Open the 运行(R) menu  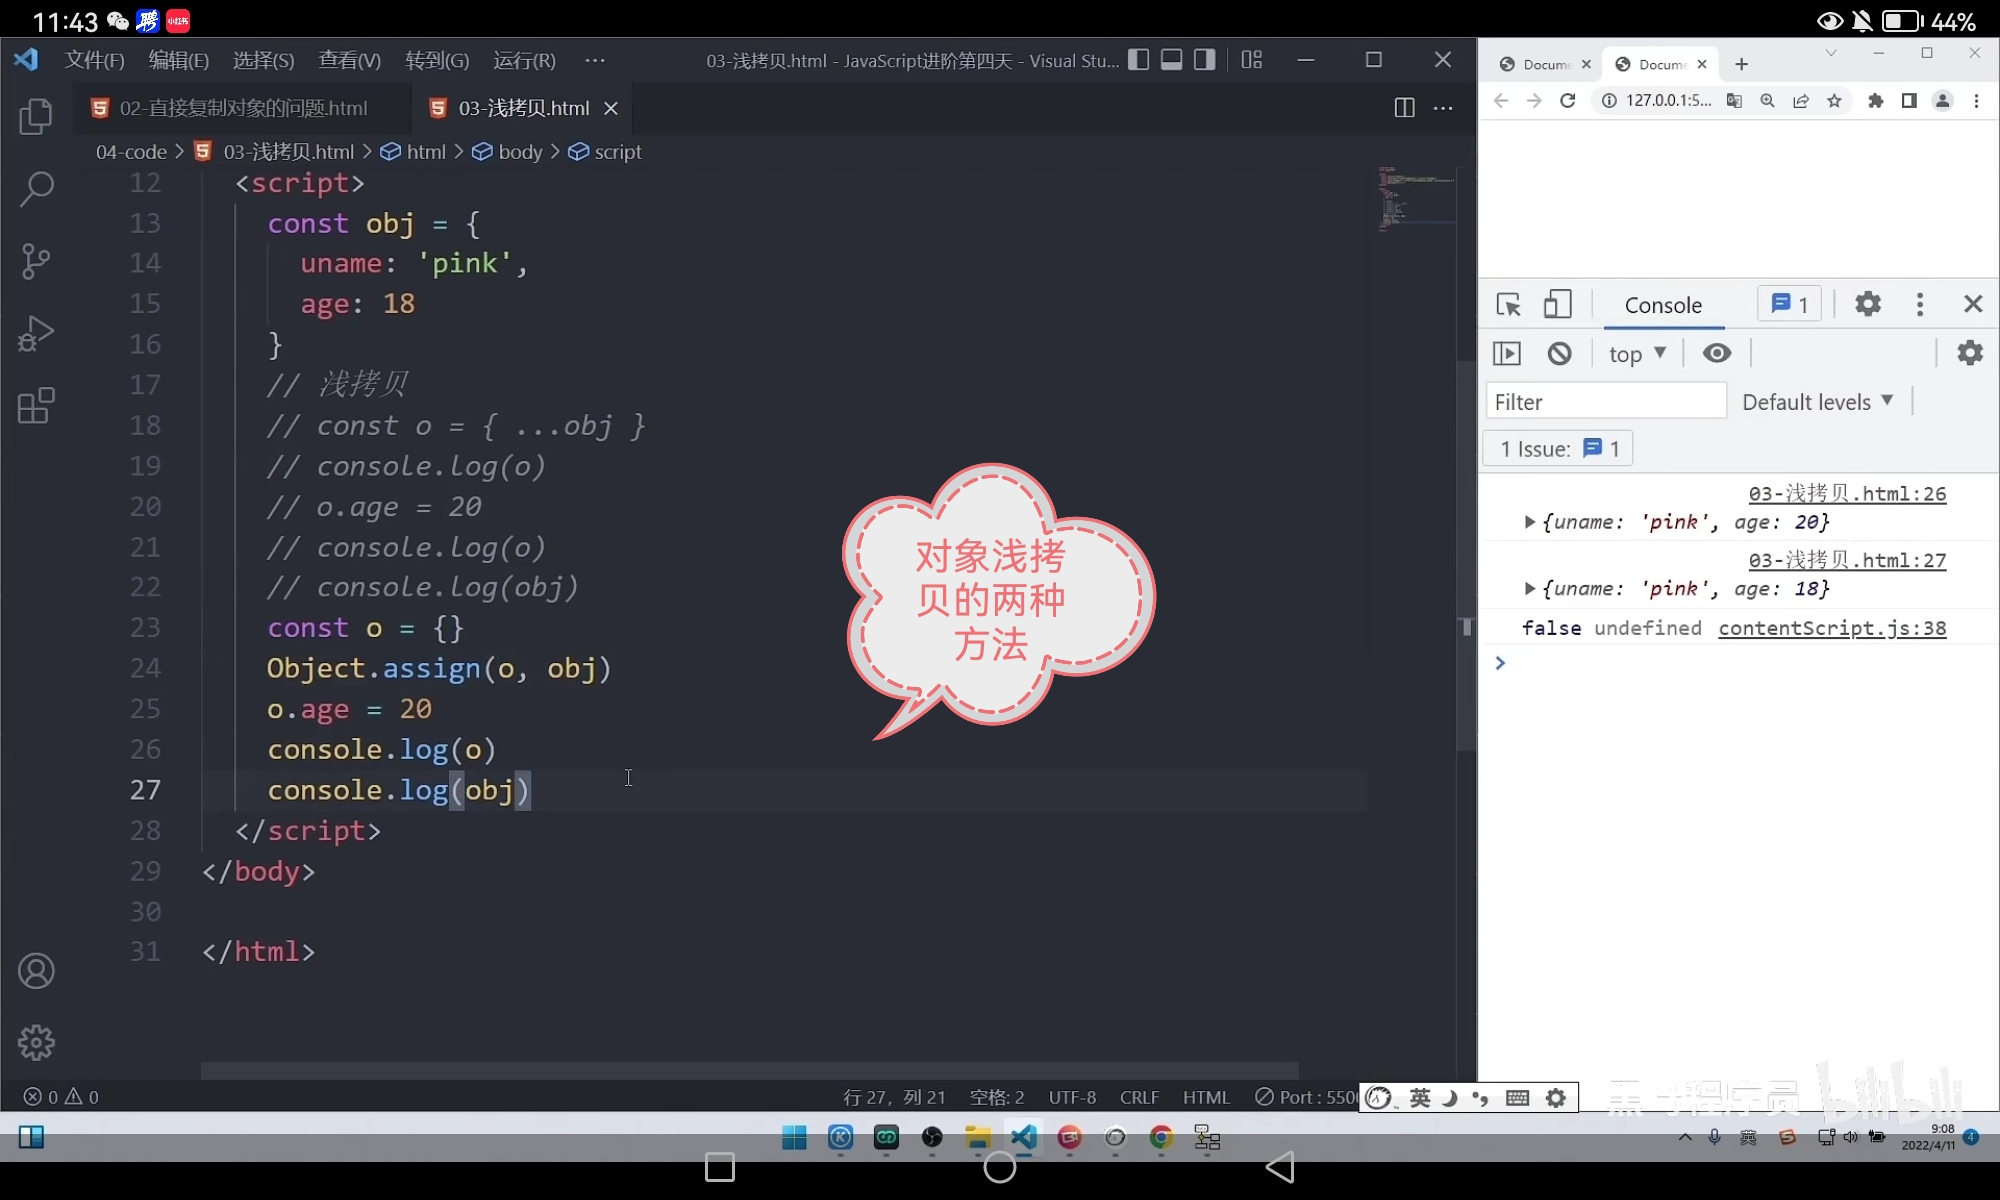point(524,60)
